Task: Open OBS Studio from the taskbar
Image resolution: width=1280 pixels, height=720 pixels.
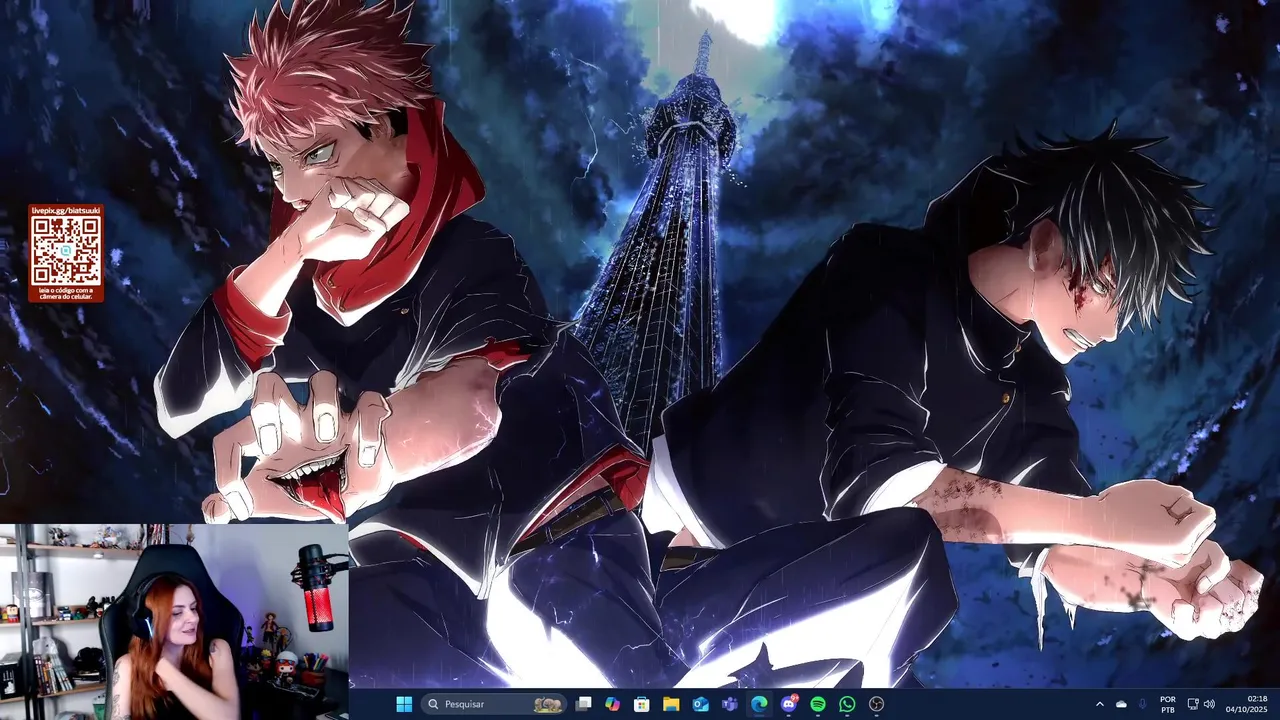Action: point(877,704)
